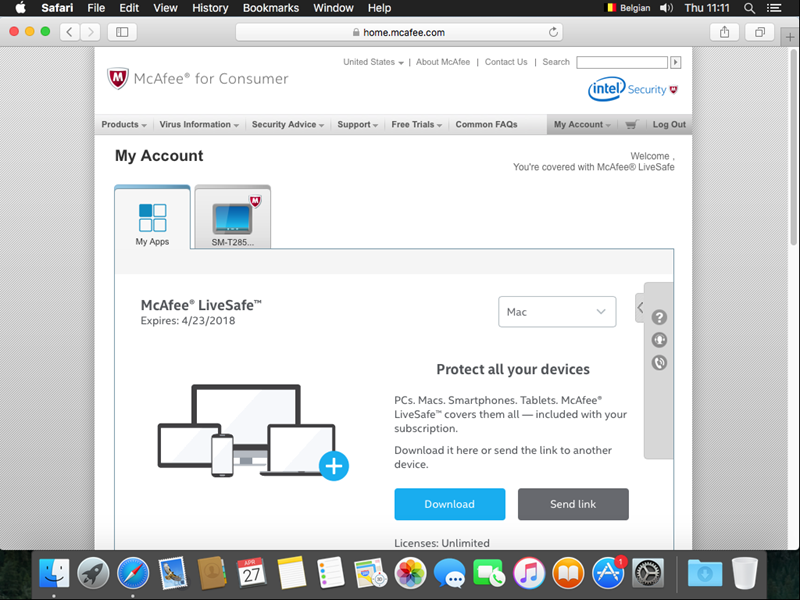Open Messages in the dock
Screen dimensions: 800x600
point(449,573)
